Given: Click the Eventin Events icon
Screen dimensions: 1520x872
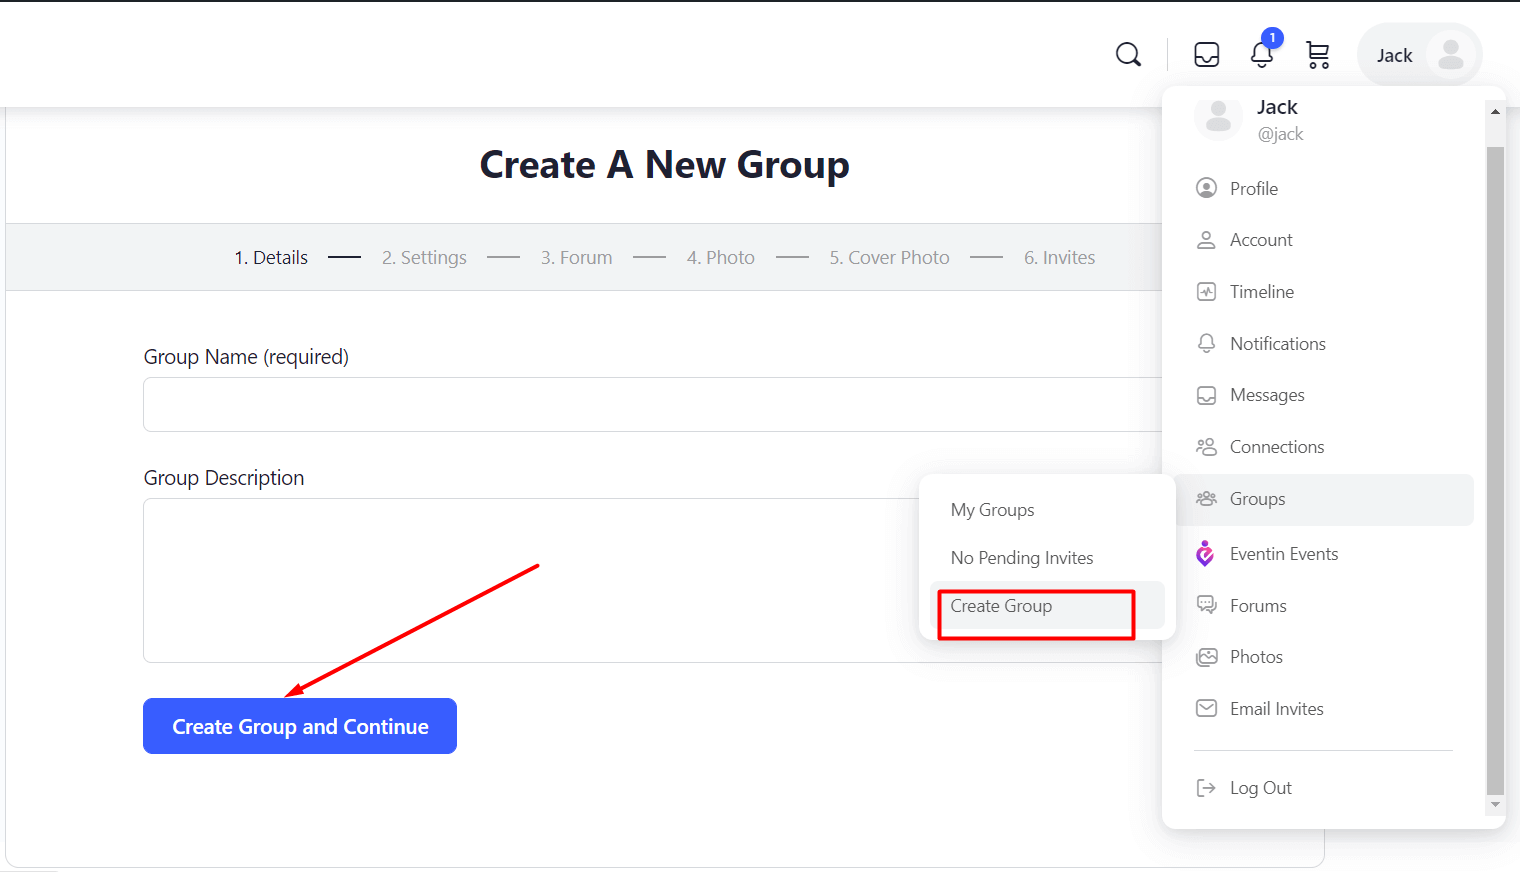Looking at the screenshot, I should (1205, 553).
